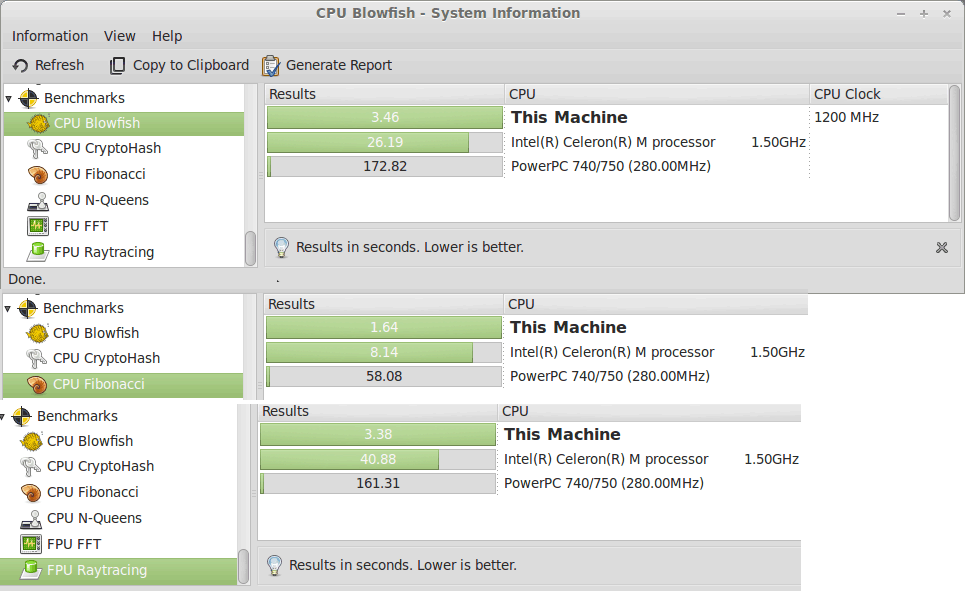The height and width of the screenshot is (591, 965).
Task: Select CPU Fibonacci icon in the bottom tree
Action: click(x=31, y=492)
